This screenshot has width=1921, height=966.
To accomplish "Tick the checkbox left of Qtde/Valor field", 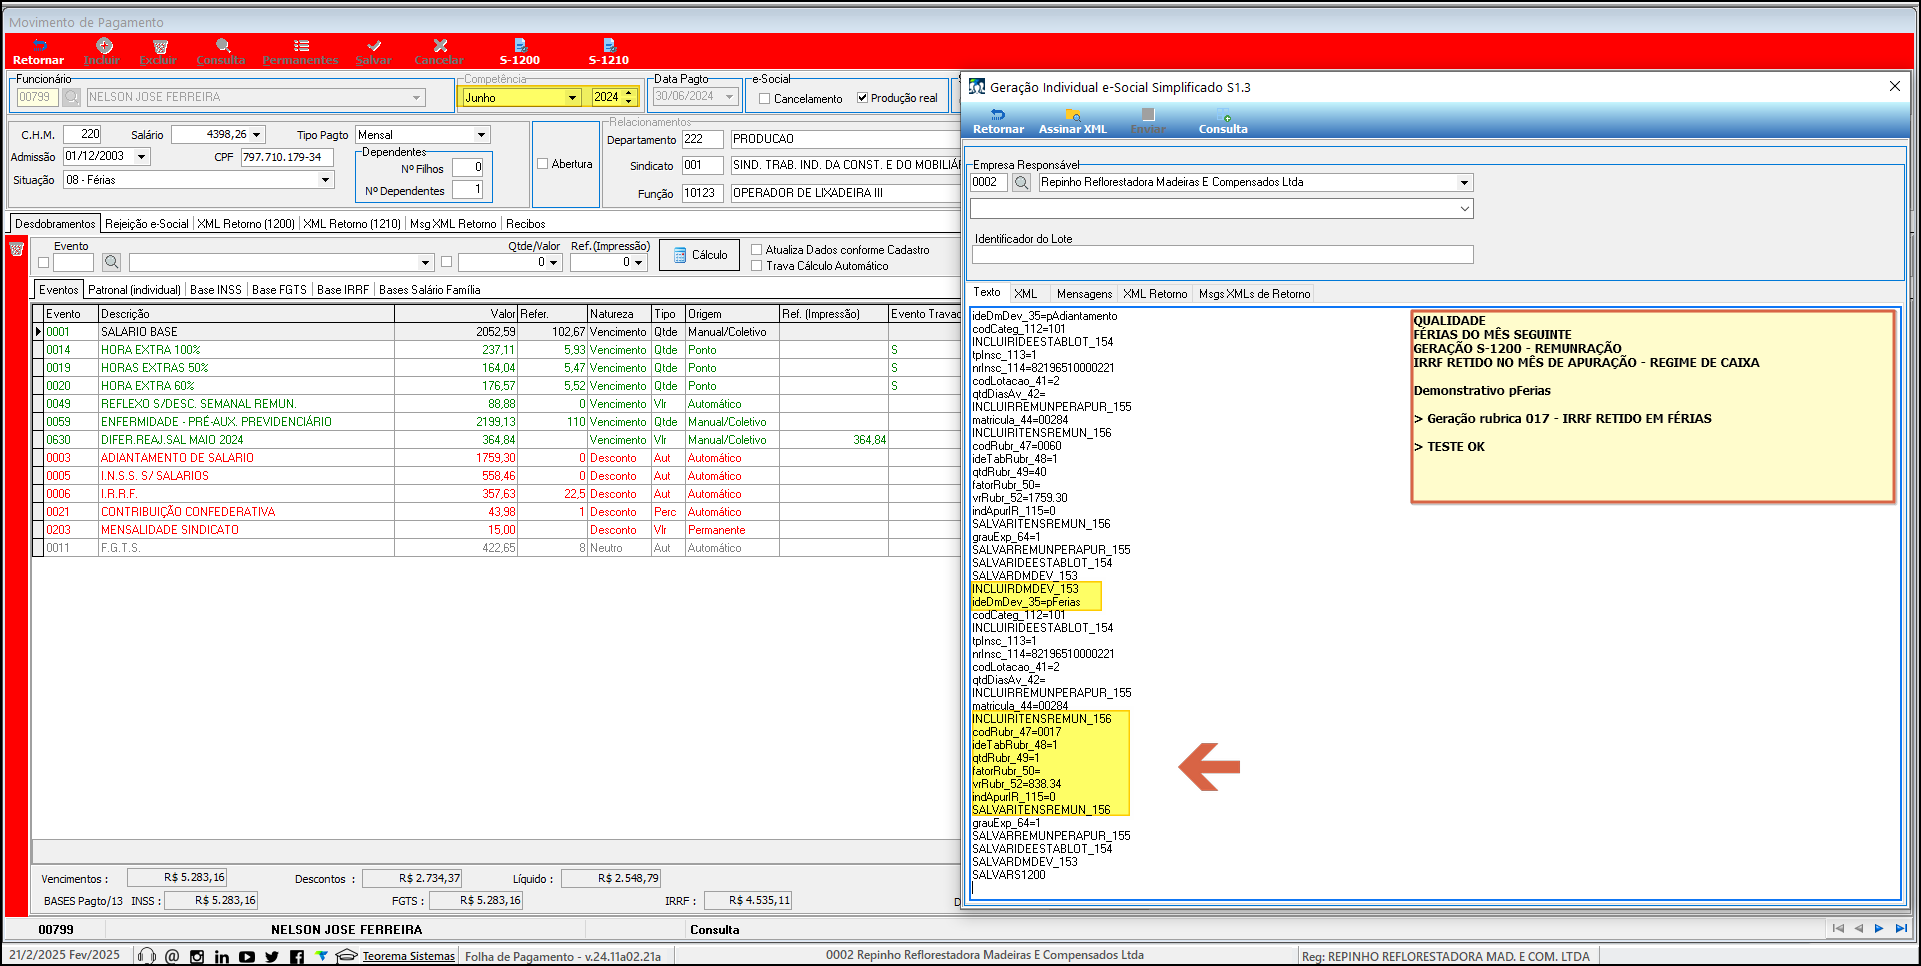I will coord(446,262).
